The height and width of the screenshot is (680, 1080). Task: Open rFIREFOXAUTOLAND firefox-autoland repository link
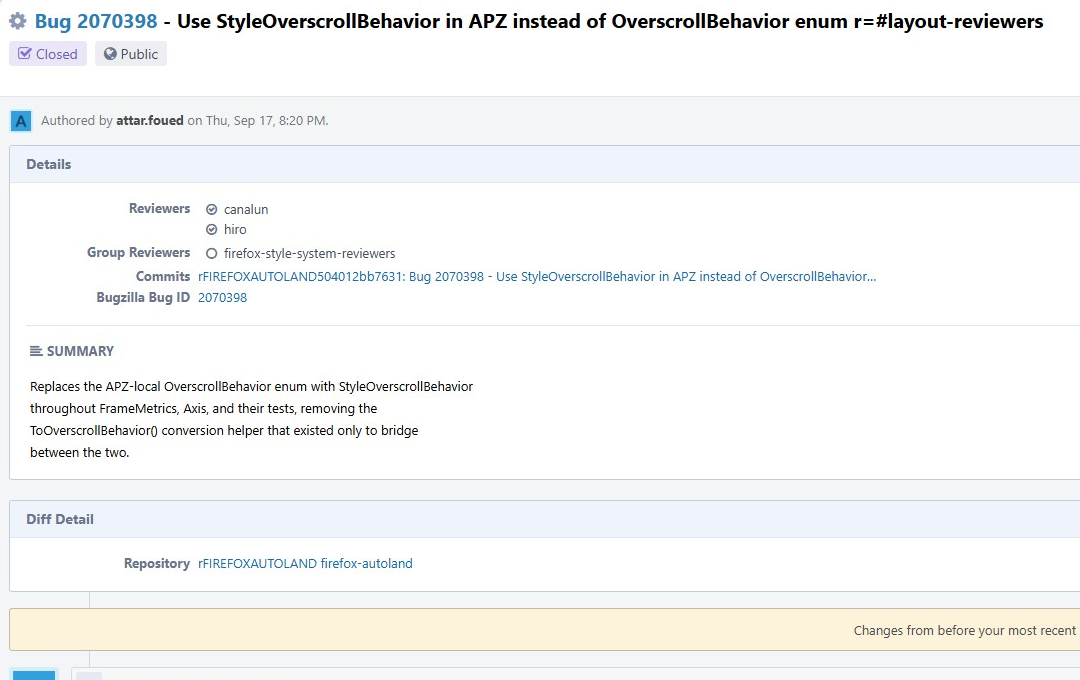(x=305, y=564)
